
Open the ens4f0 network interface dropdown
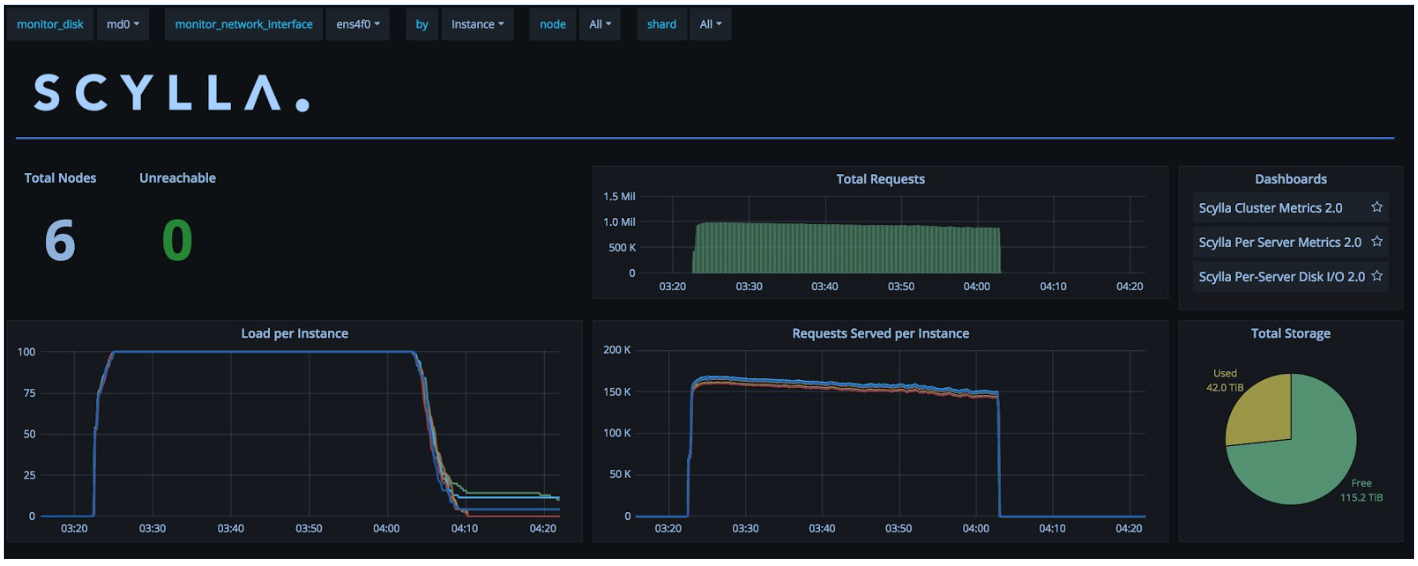[x=357, y=24]
